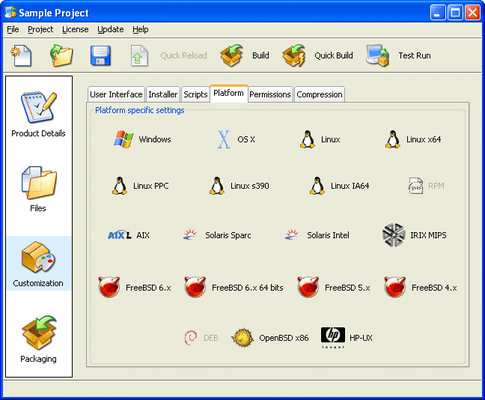Click the OpenBSD x86 label text

tap(284, 338)
